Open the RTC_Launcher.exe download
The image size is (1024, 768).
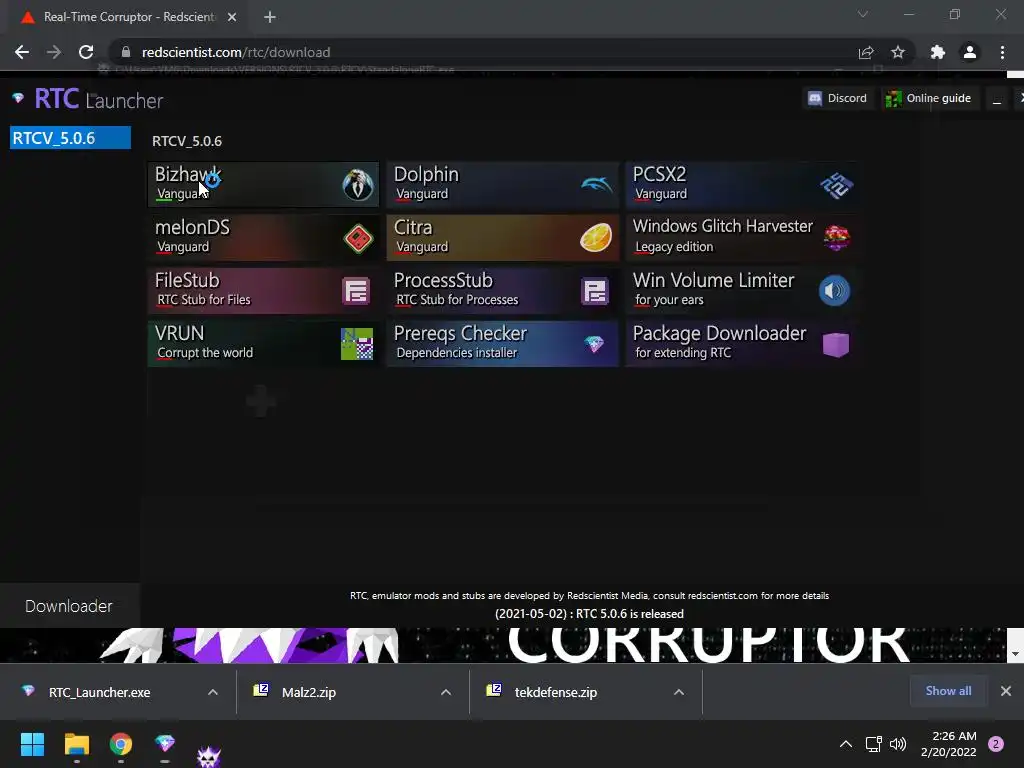pos(99,692)
